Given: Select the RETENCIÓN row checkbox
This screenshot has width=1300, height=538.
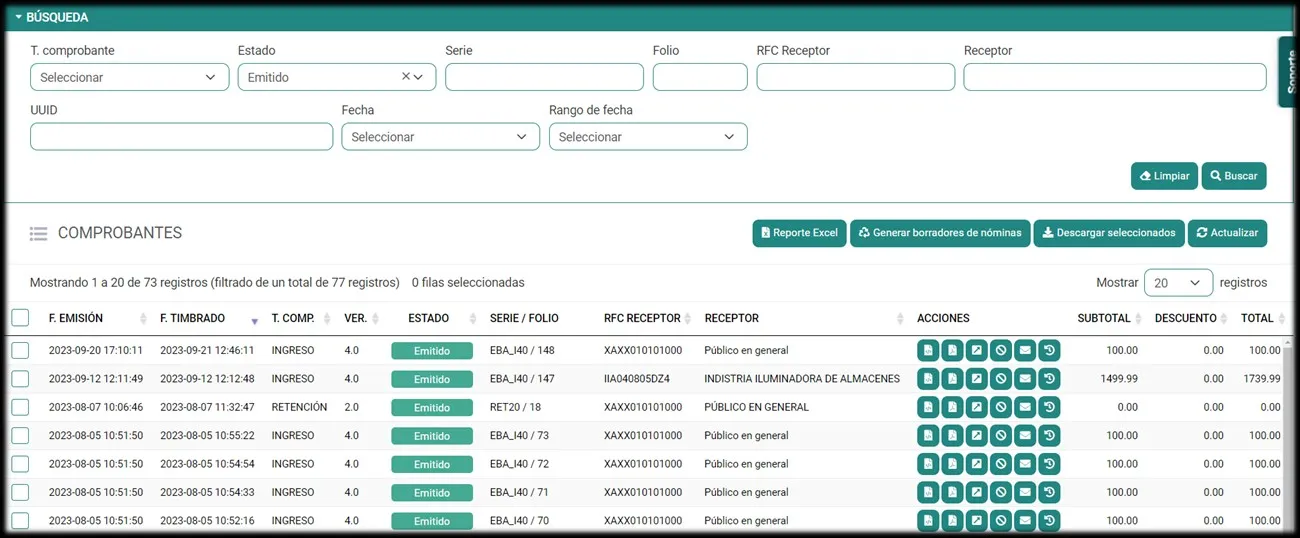Looking at the screenshot, I should pos(20,407).
